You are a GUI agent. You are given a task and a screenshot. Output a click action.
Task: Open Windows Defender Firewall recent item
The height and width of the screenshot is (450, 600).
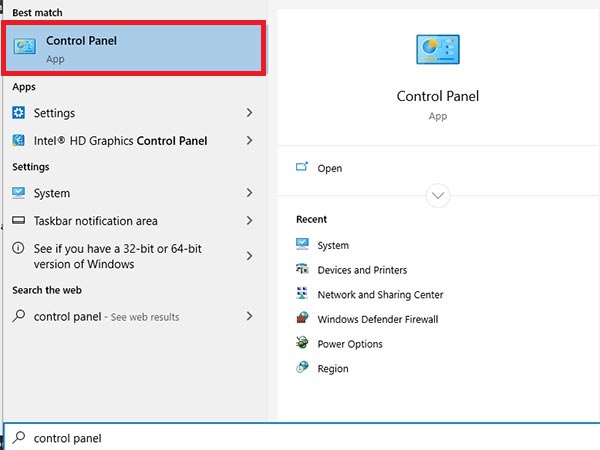point(378,319)
